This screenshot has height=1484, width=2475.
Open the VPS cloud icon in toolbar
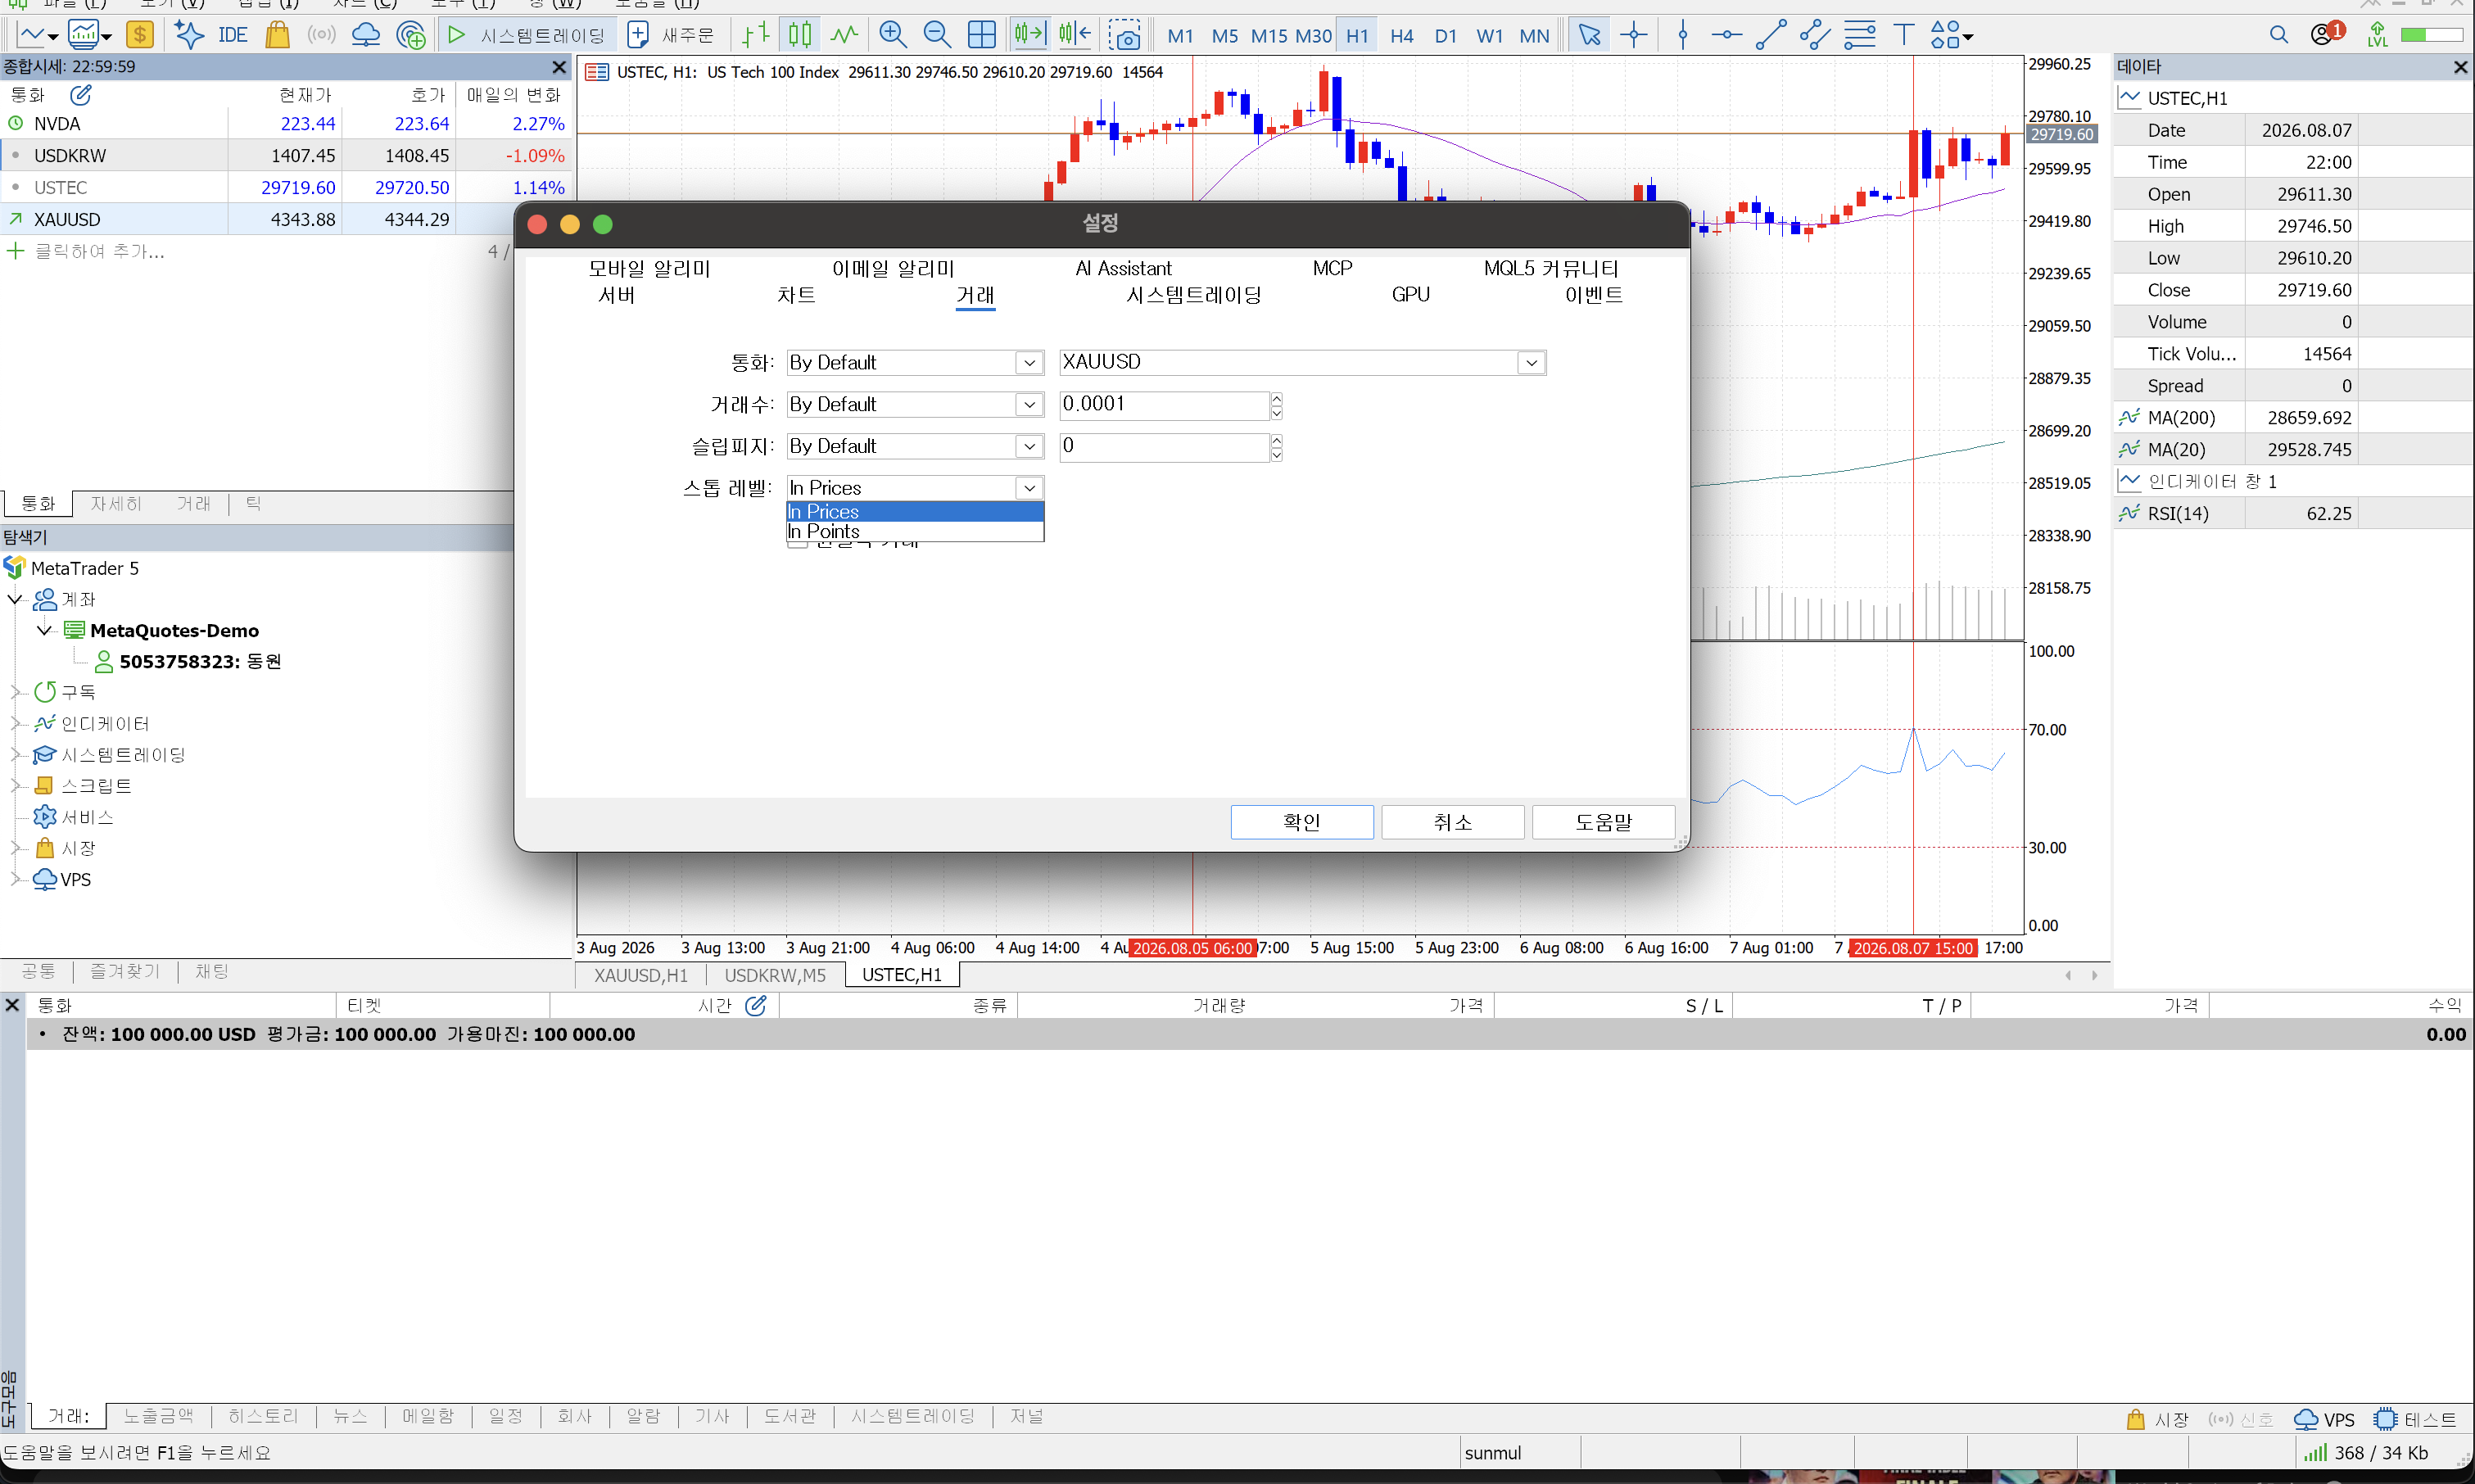tap(366, 35)
